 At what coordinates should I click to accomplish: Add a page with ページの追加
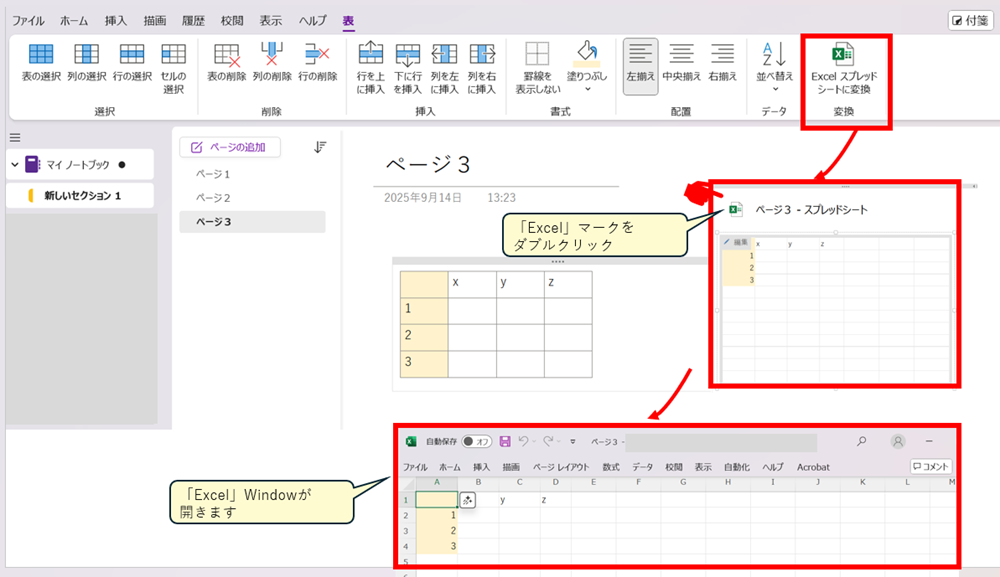tap(230, 147)
